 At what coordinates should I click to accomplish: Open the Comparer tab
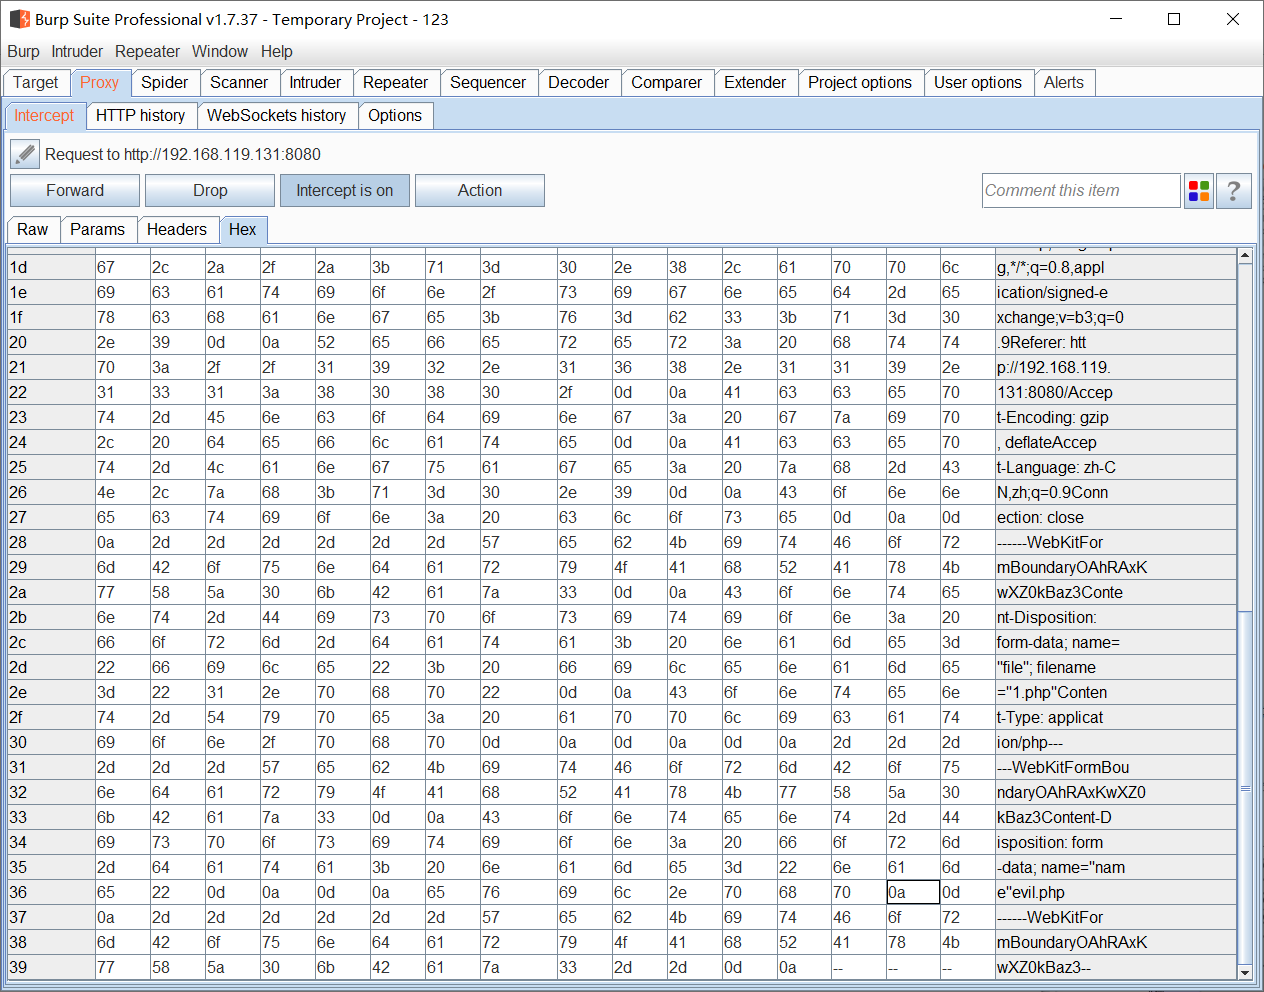coord(667,83)
